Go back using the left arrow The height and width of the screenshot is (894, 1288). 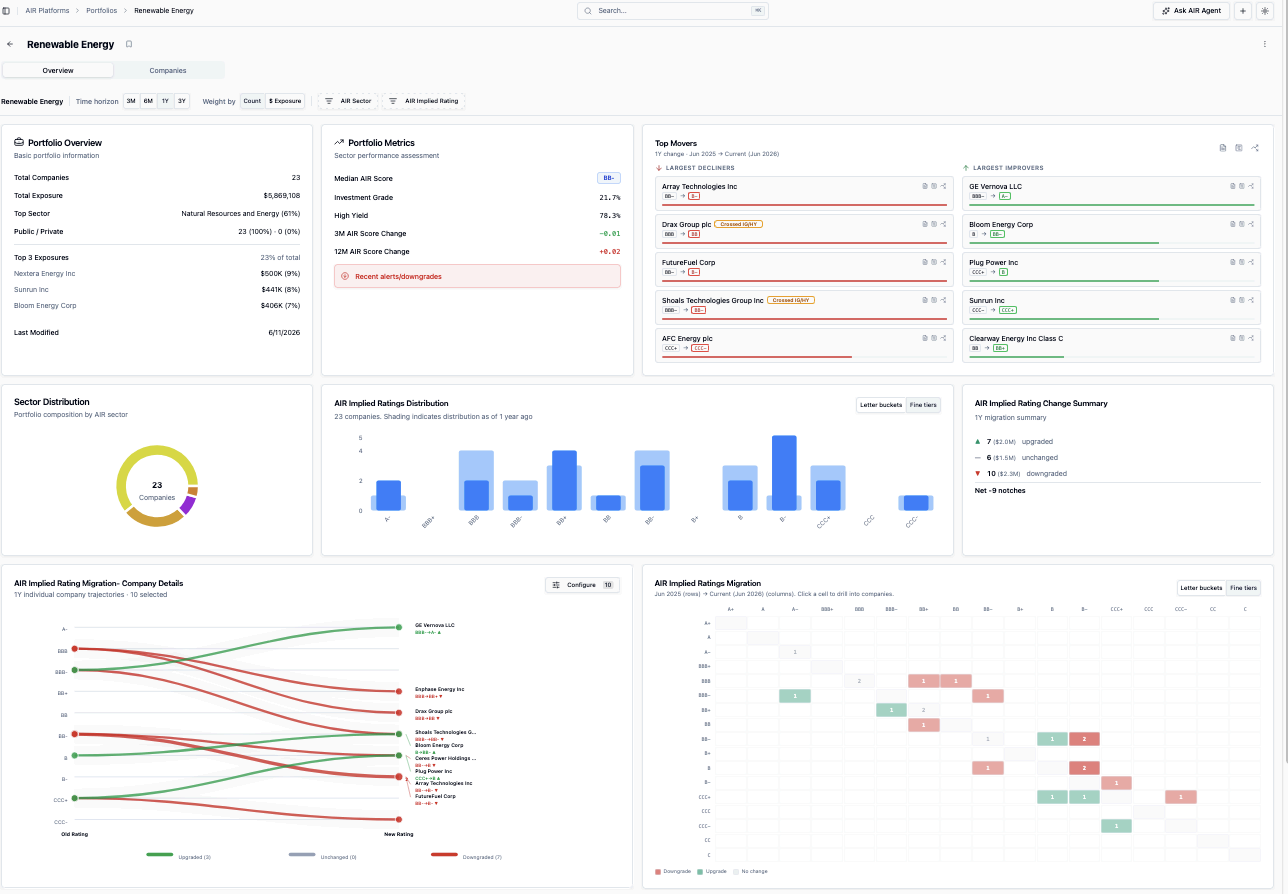pos(10,44)
